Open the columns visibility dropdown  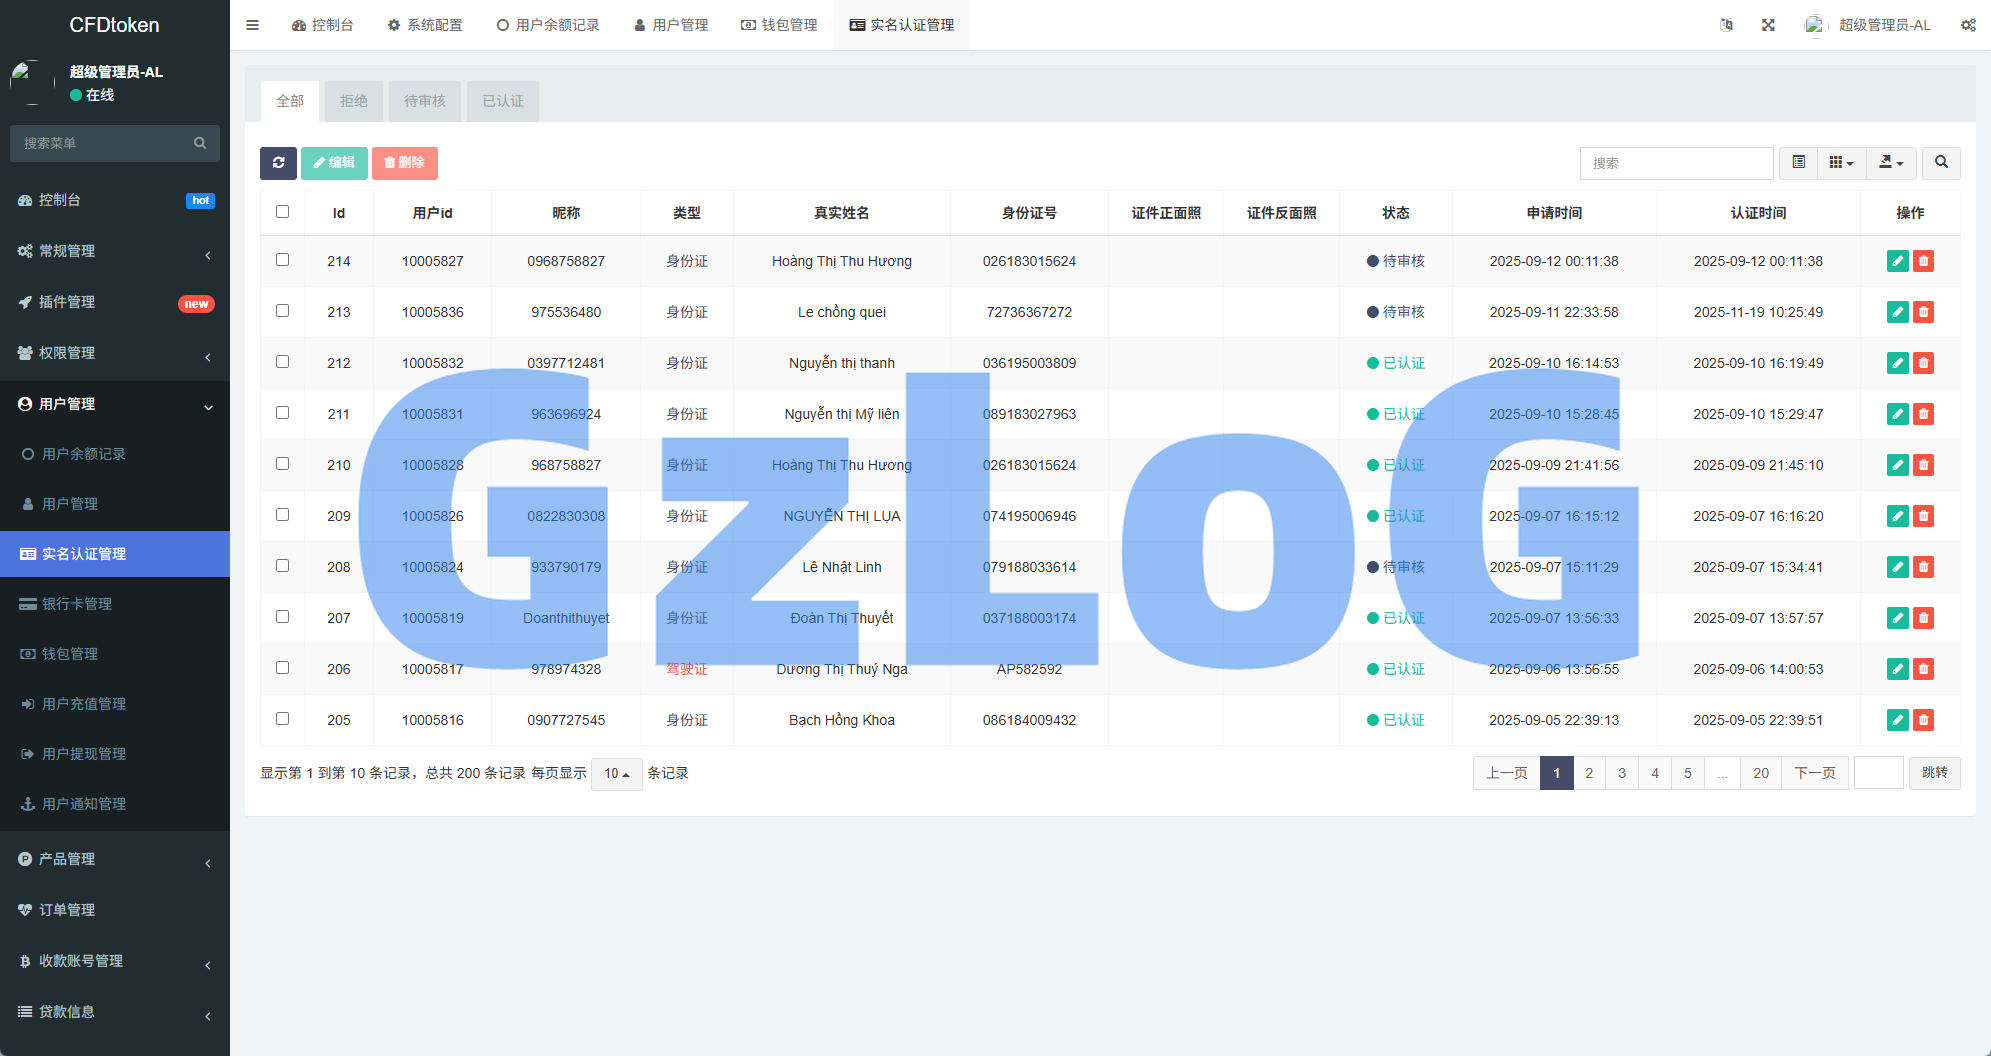coord(1841,163)
